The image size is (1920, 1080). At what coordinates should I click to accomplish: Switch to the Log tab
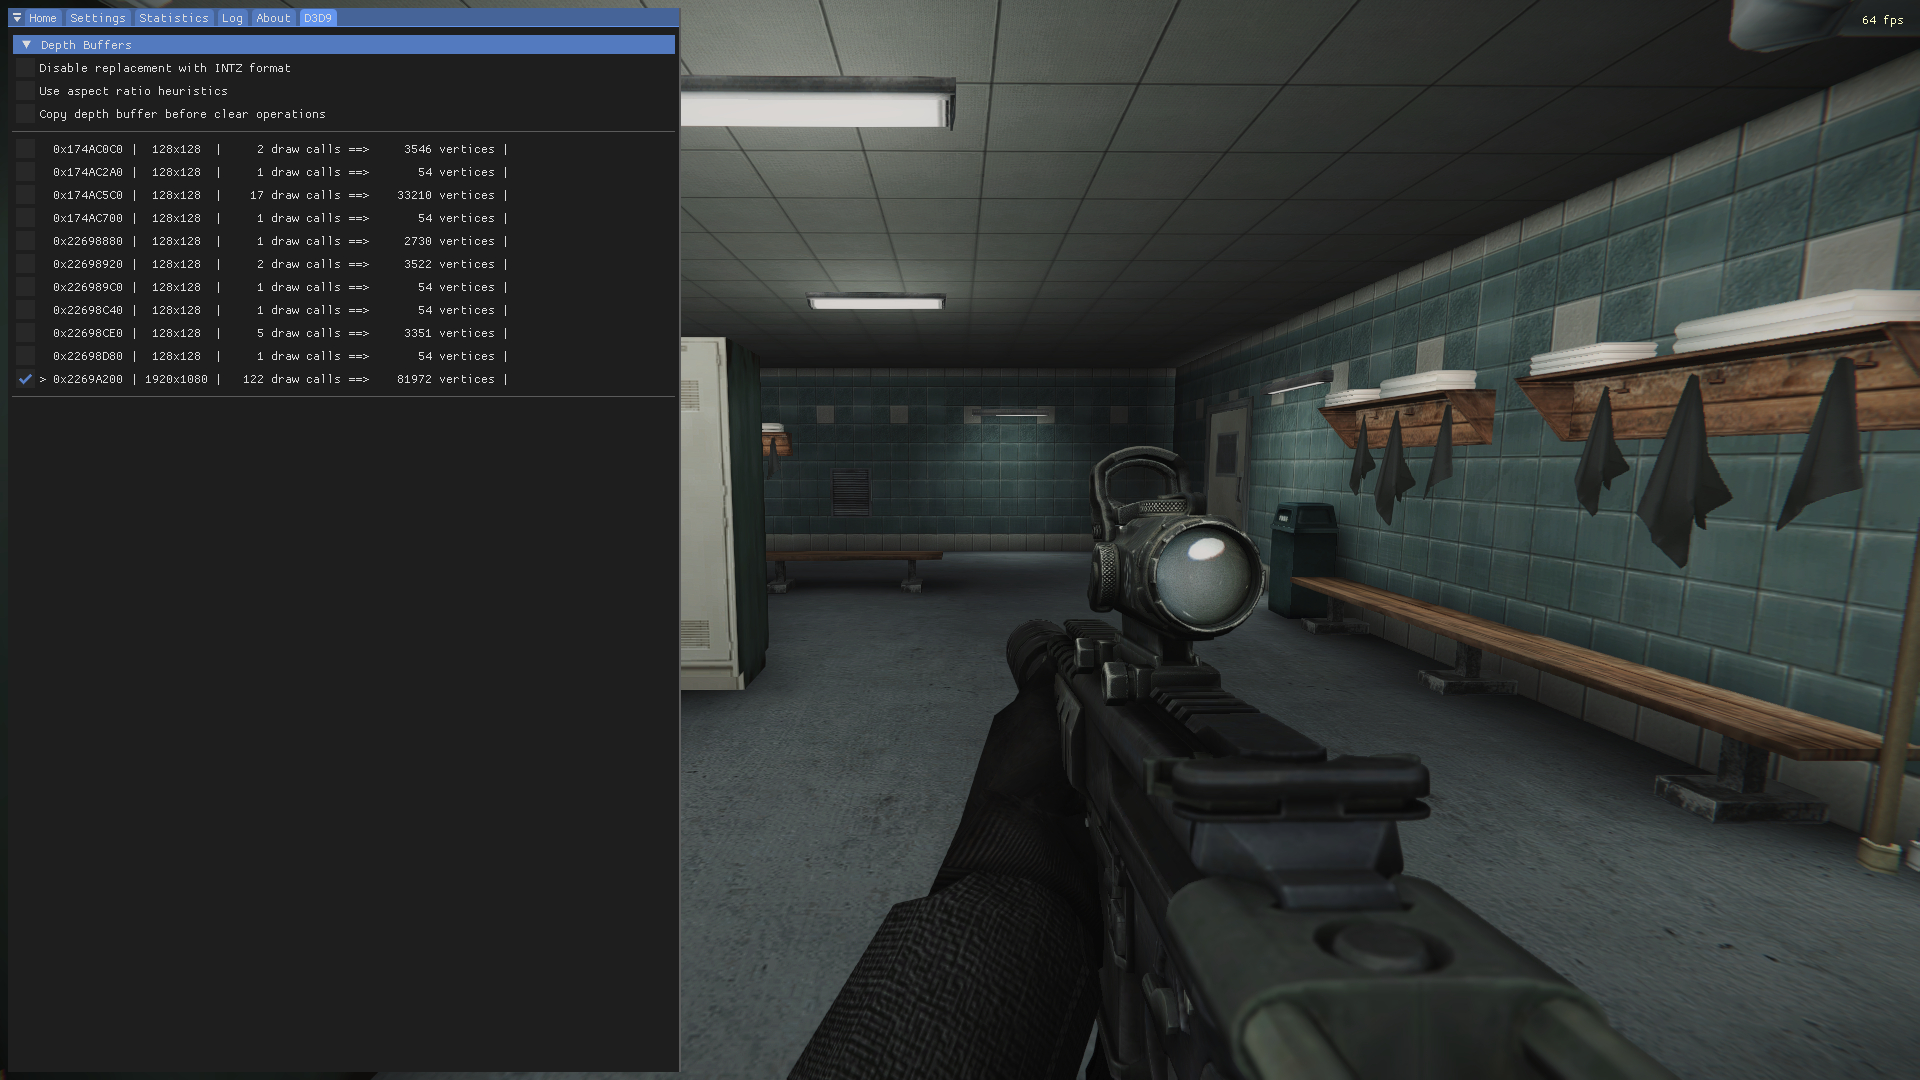click(x=232, y=18)
